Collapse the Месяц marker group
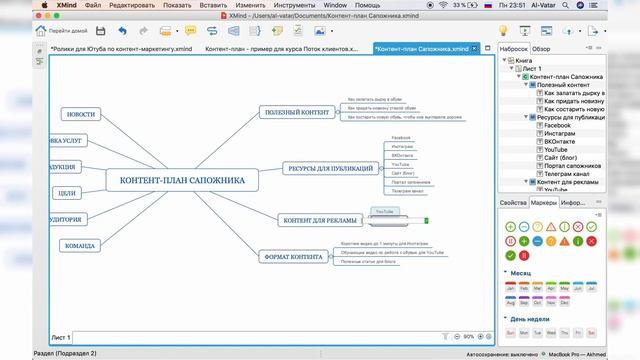 click(505, 272)
